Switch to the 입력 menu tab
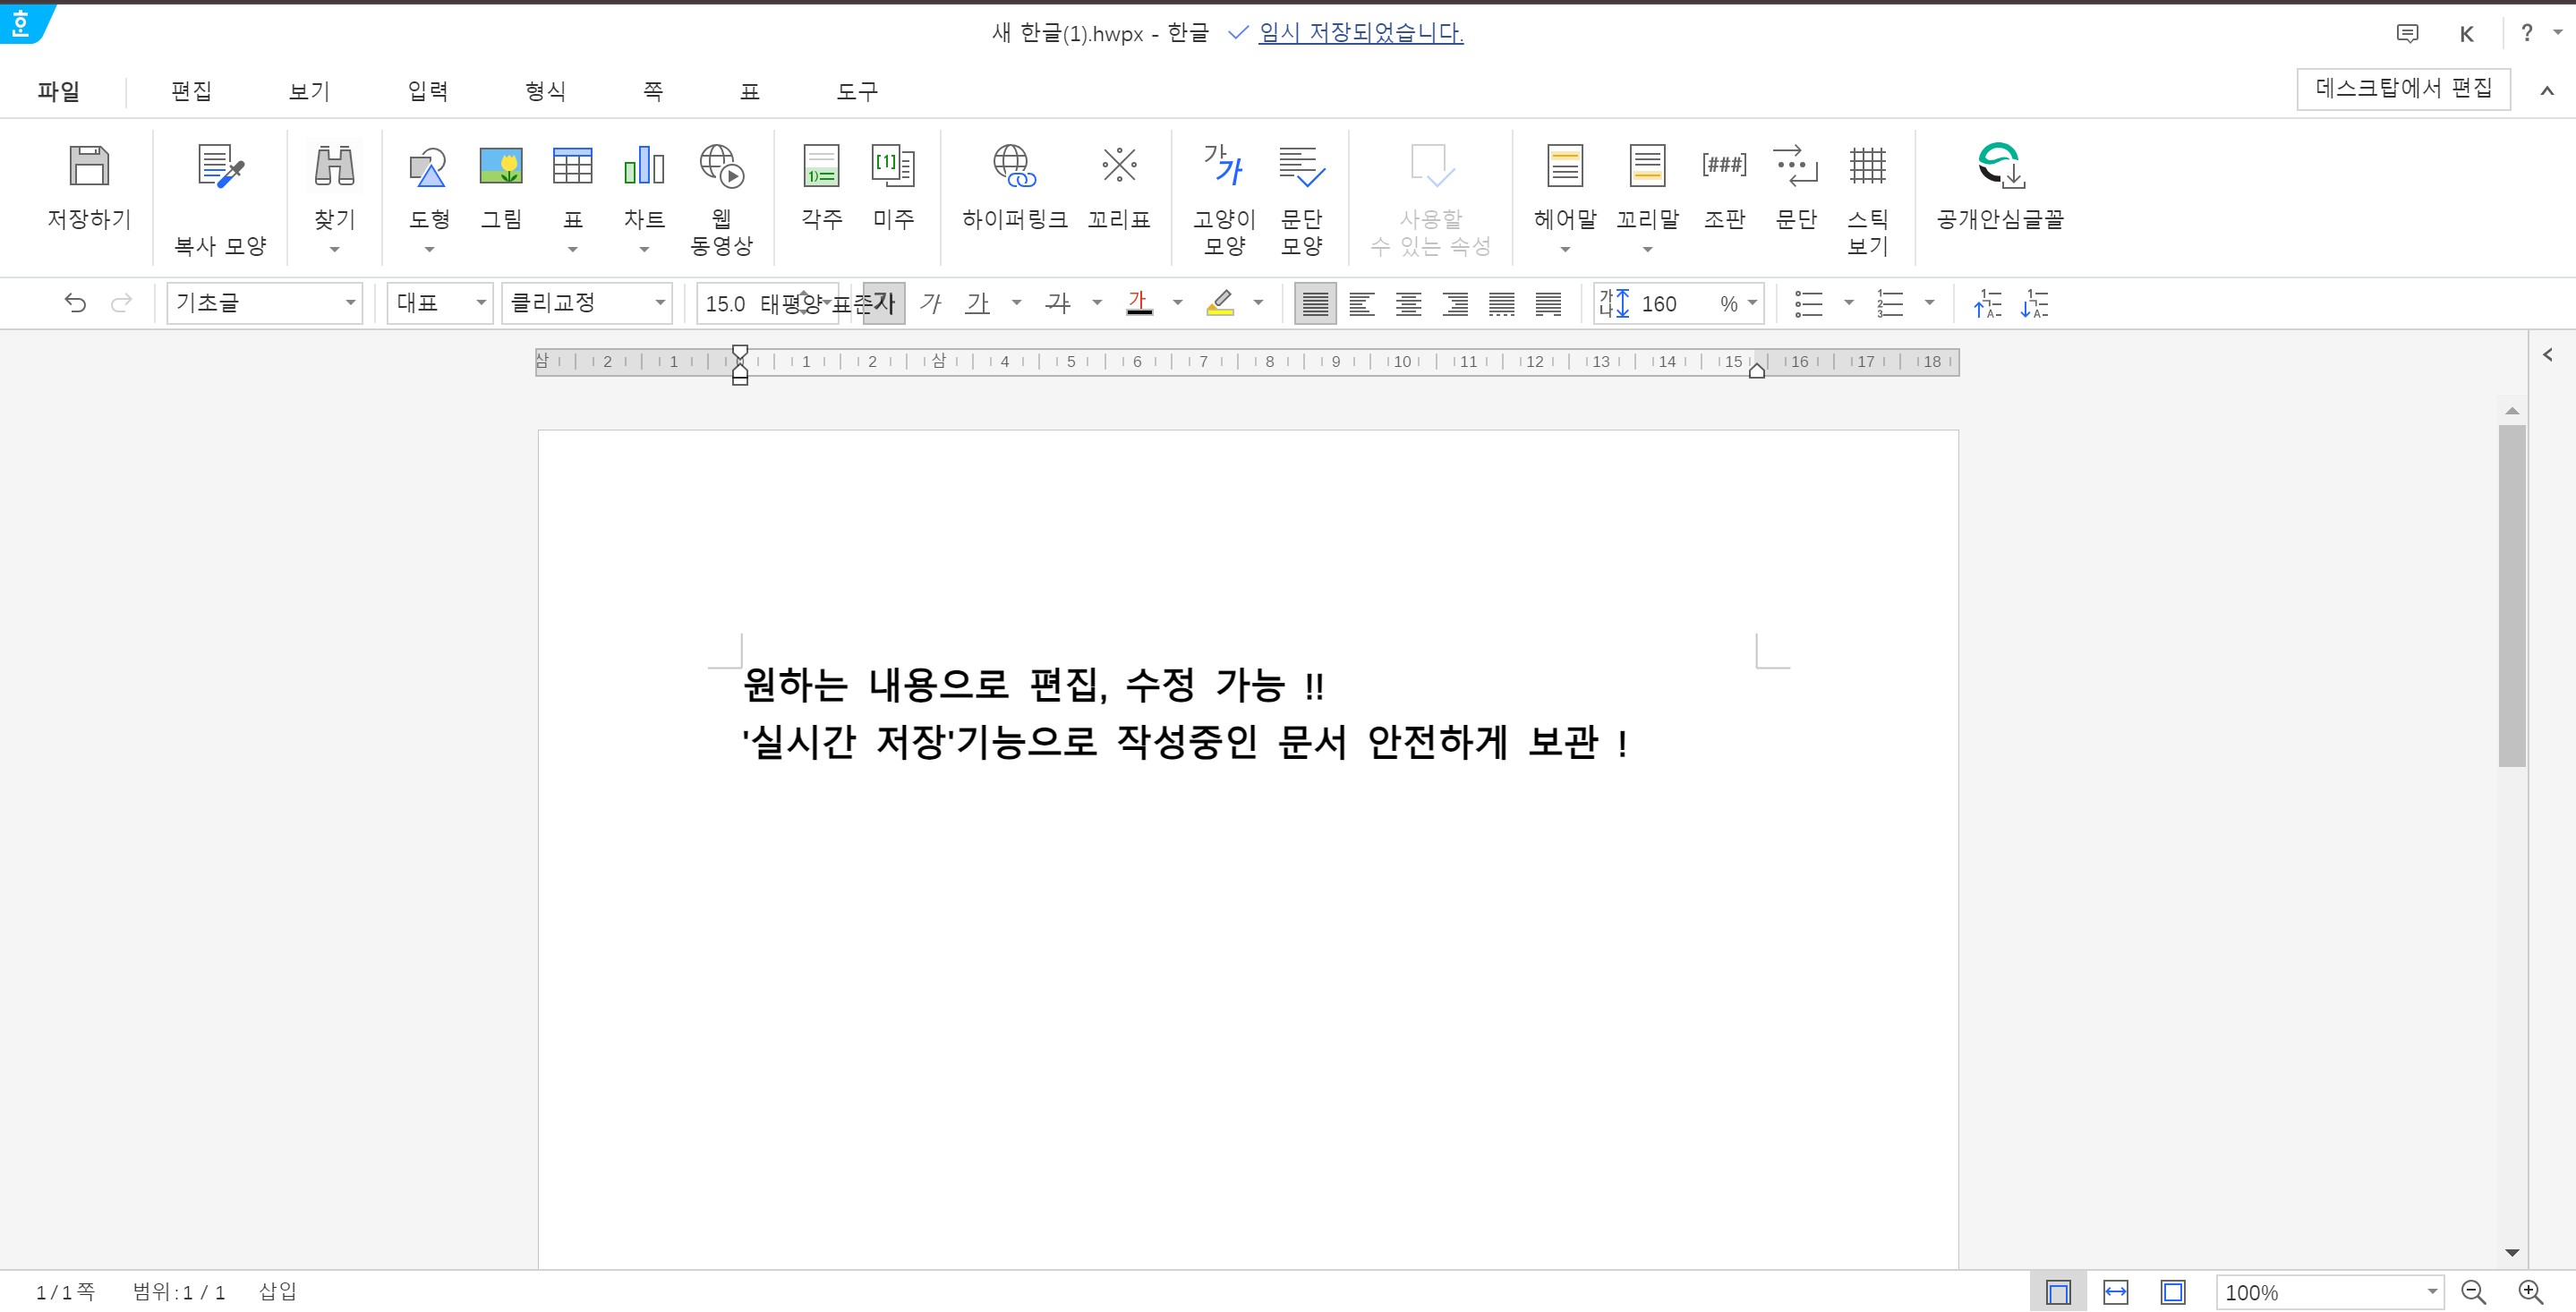The width and height of the screenshot is (2576, 1312). click(428, 91)
